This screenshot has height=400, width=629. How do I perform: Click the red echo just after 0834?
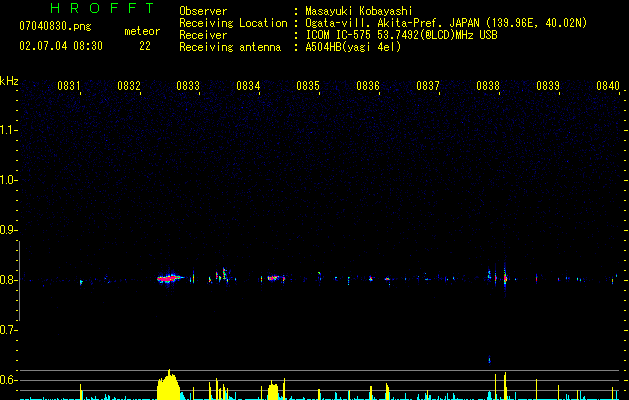tap(274, 278)
